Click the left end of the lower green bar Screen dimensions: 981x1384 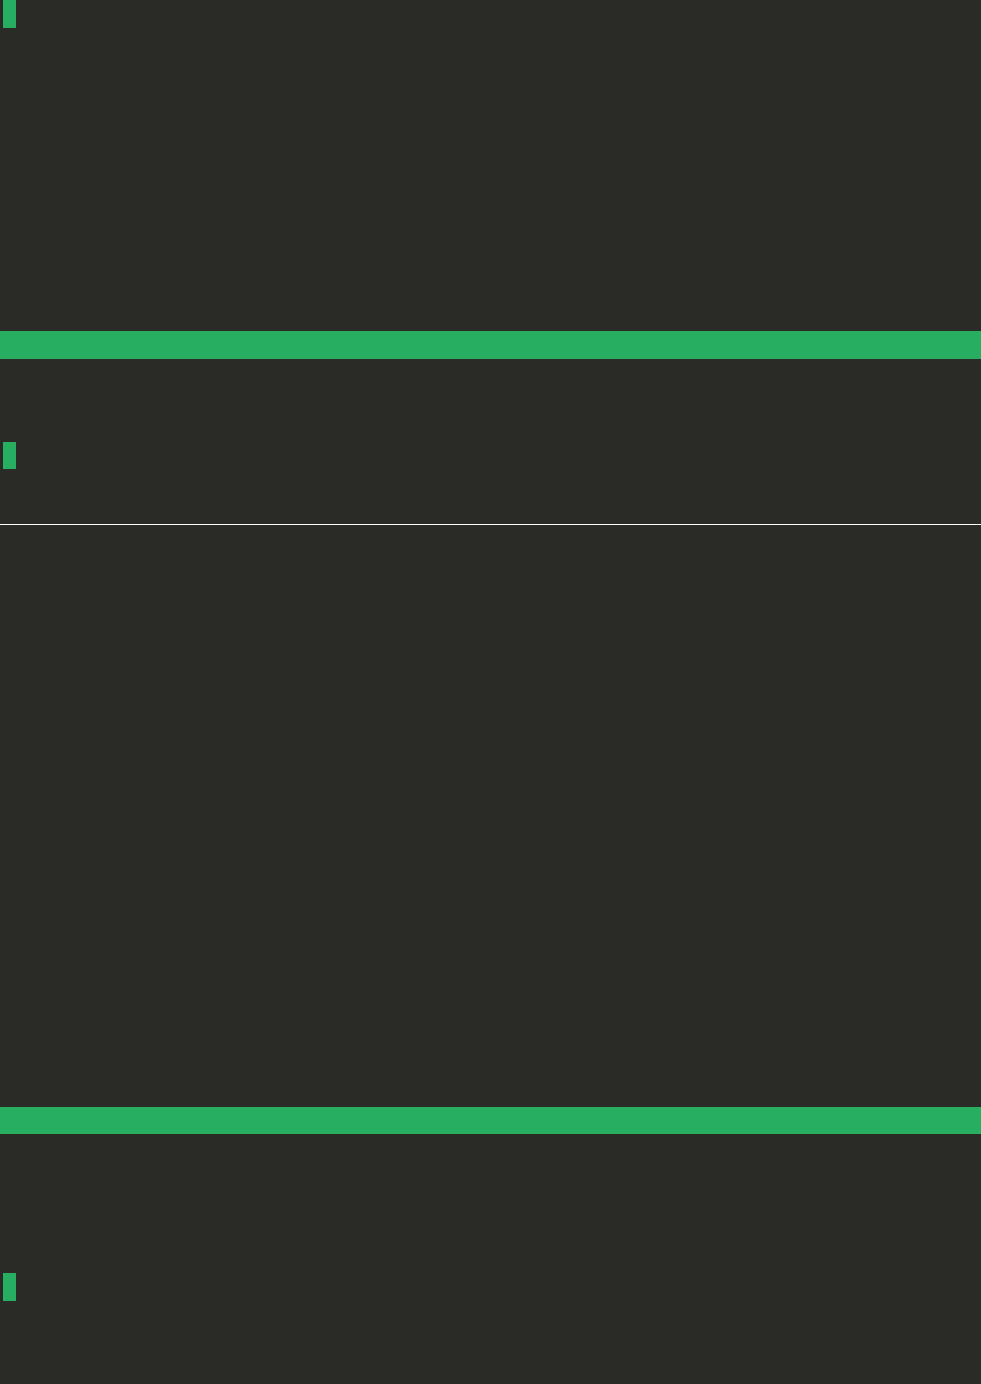(12, 1120)
